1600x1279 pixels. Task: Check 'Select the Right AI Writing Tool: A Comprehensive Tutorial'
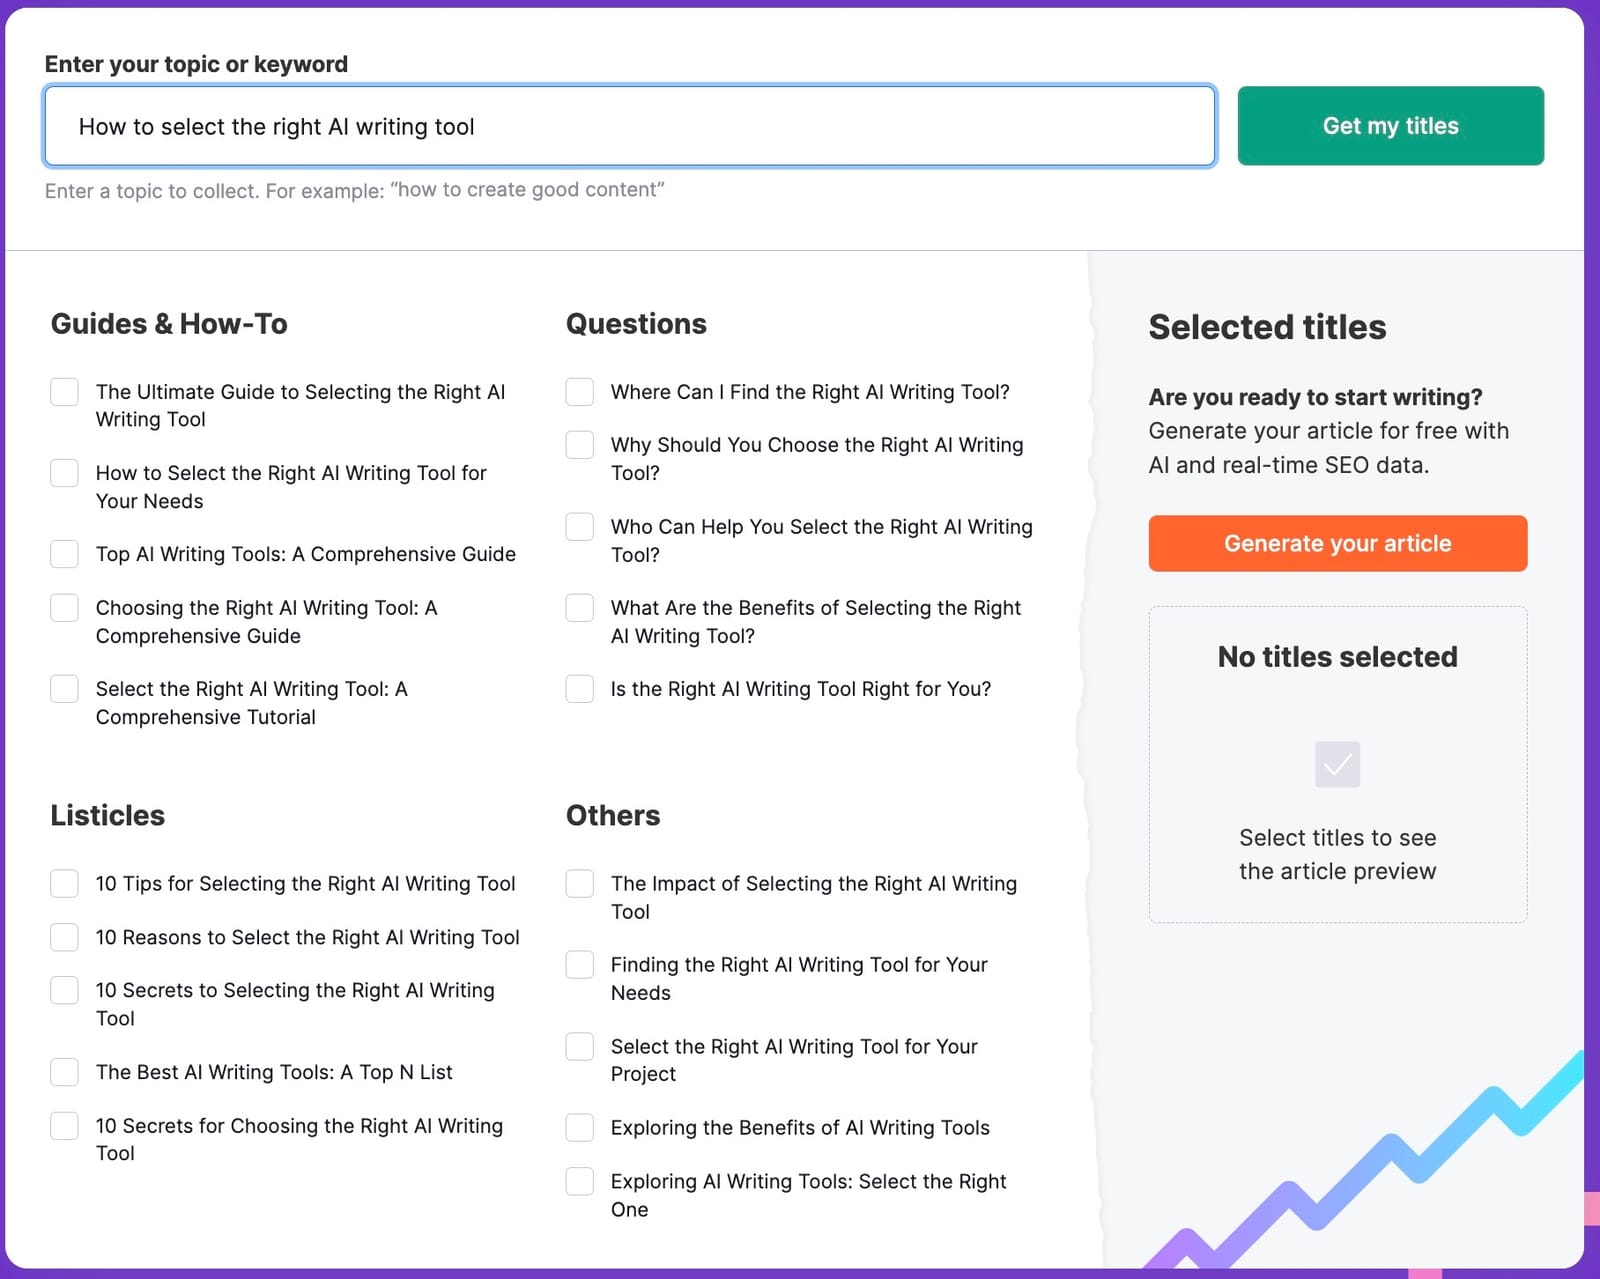click(64, 688)
